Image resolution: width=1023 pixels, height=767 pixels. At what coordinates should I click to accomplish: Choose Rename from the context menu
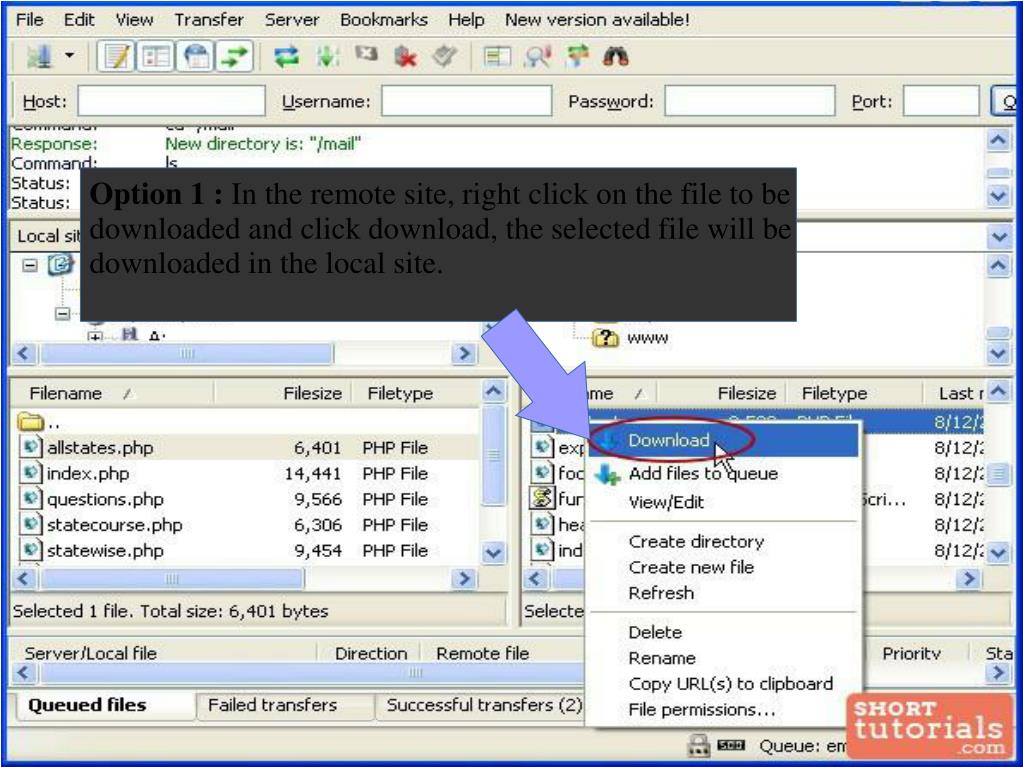pos(724,658)
